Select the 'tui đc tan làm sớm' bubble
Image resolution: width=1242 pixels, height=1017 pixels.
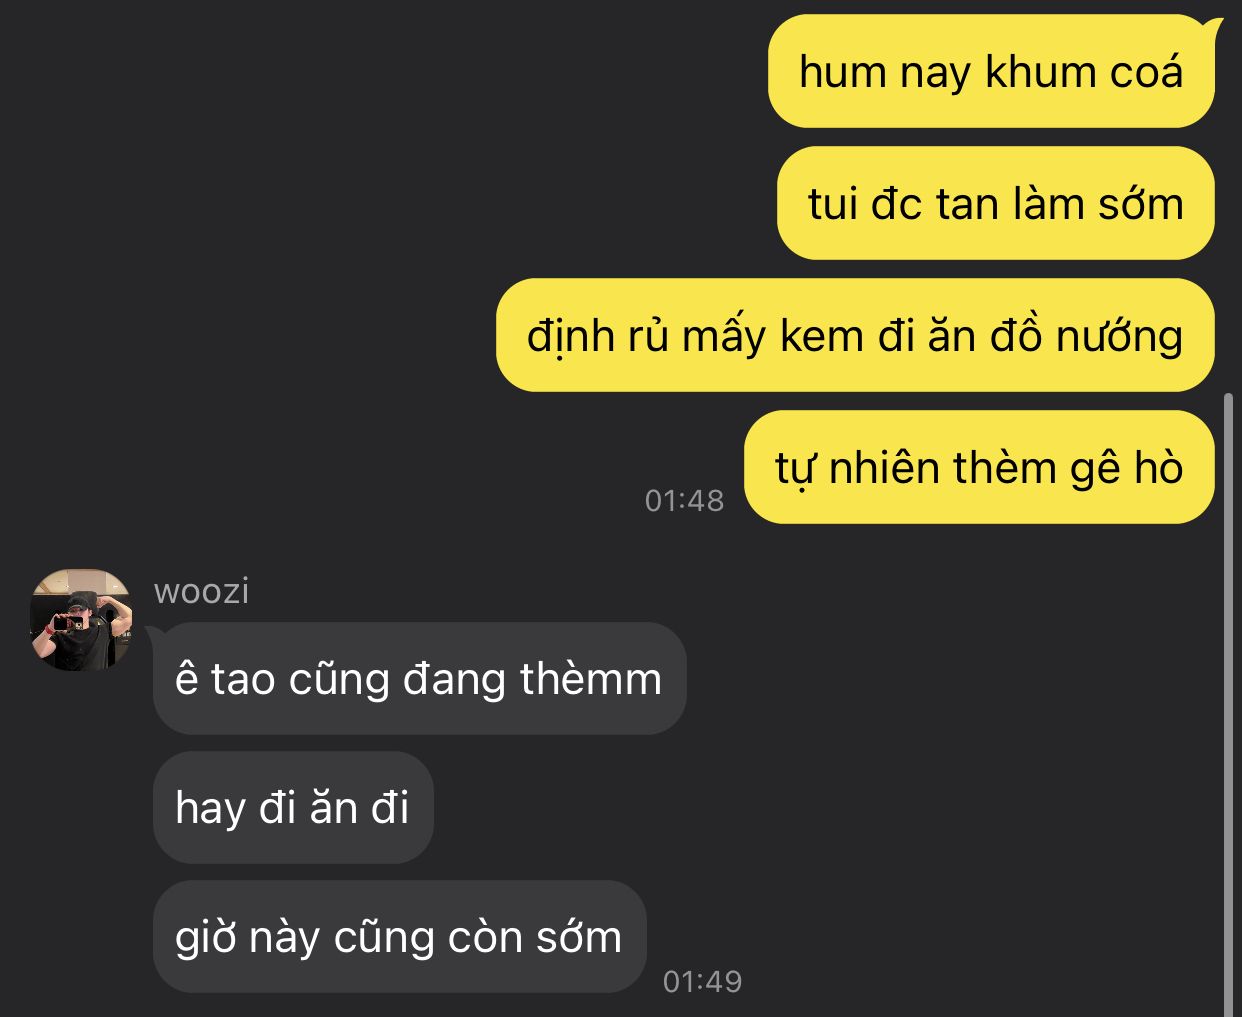click(x=996, y=203)
